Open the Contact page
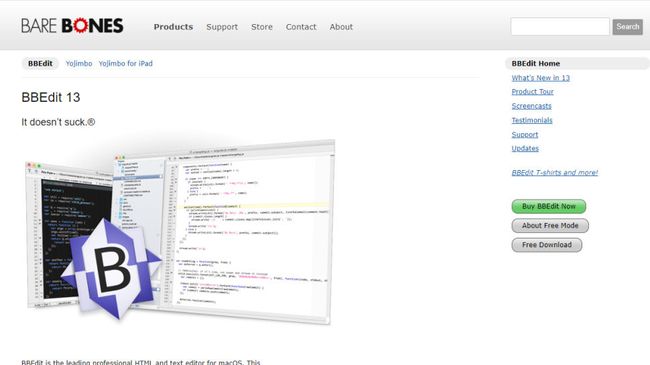 coord(301,27)
